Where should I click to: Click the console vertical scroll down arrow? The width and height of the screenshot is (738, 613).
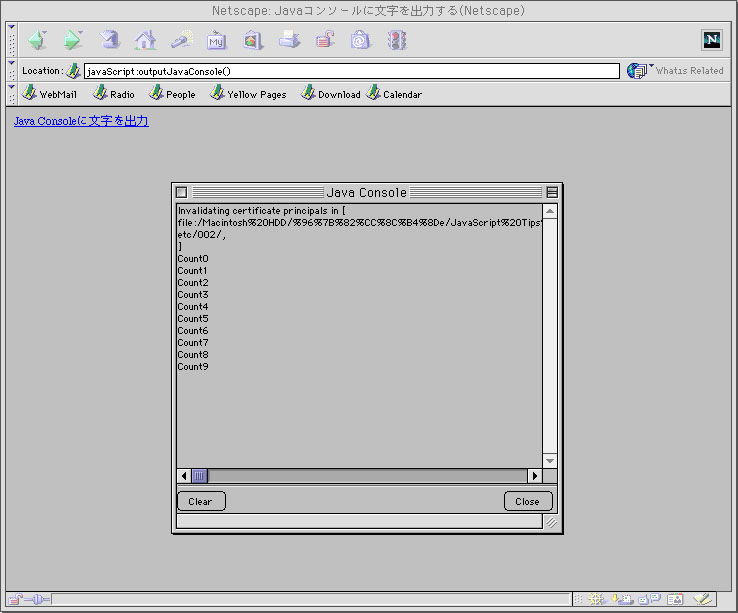(x=550, y=460)
